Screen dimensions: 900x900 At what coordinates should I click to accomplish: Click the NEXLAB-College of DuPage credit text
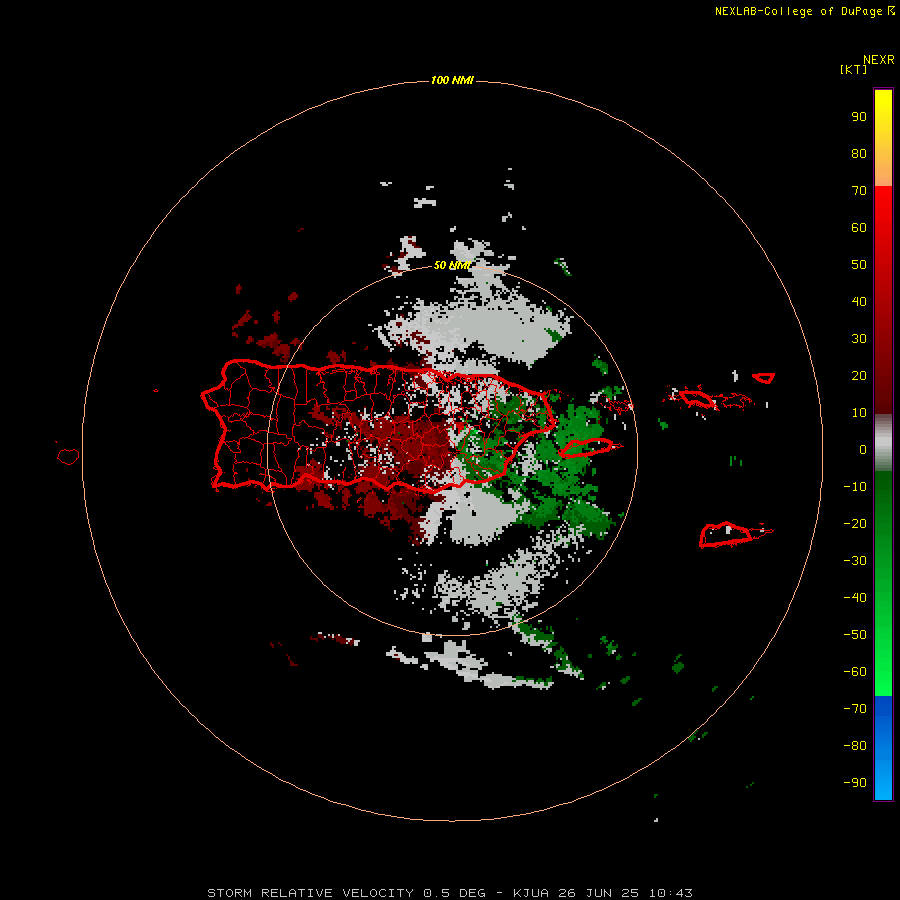[x=804, y=11]
